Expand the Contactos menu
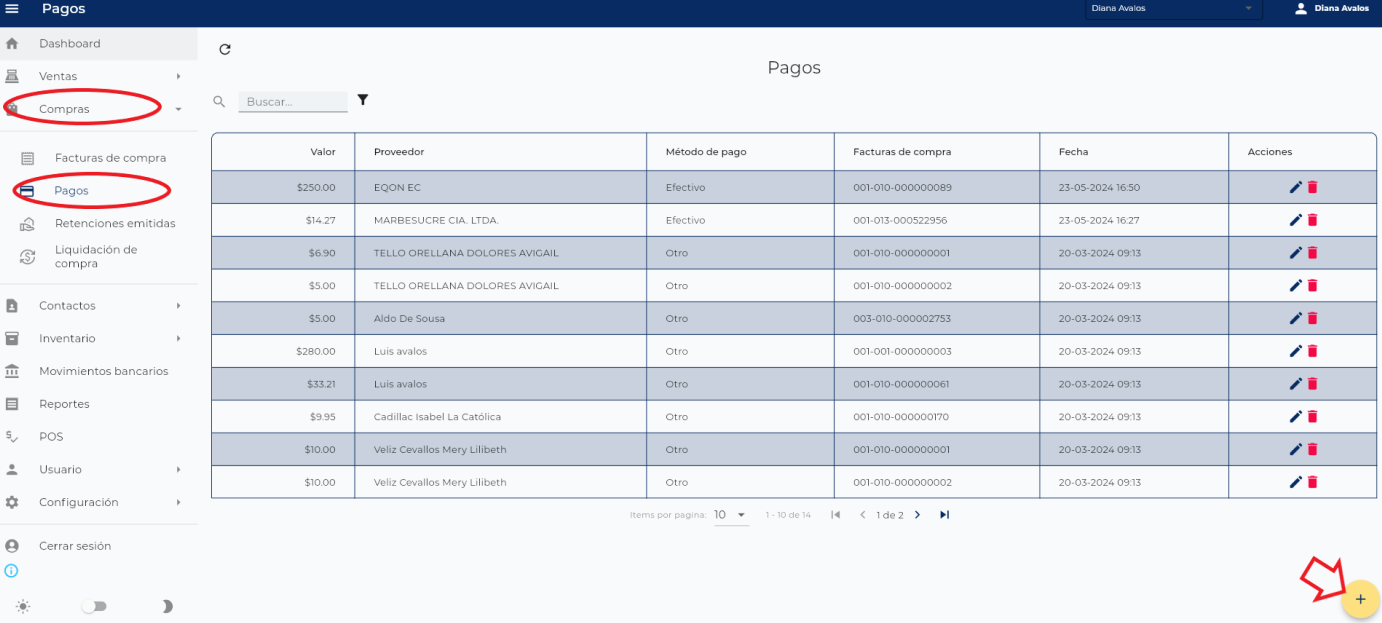This screenshot has width=1382, height=623. (99, 306)
